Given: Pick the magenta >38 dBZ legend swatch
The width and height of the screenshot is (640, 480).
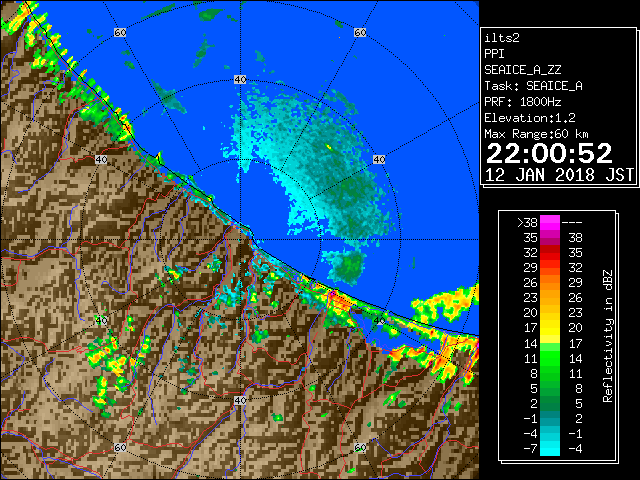Looking at the screenshot, I should [550, 222].
